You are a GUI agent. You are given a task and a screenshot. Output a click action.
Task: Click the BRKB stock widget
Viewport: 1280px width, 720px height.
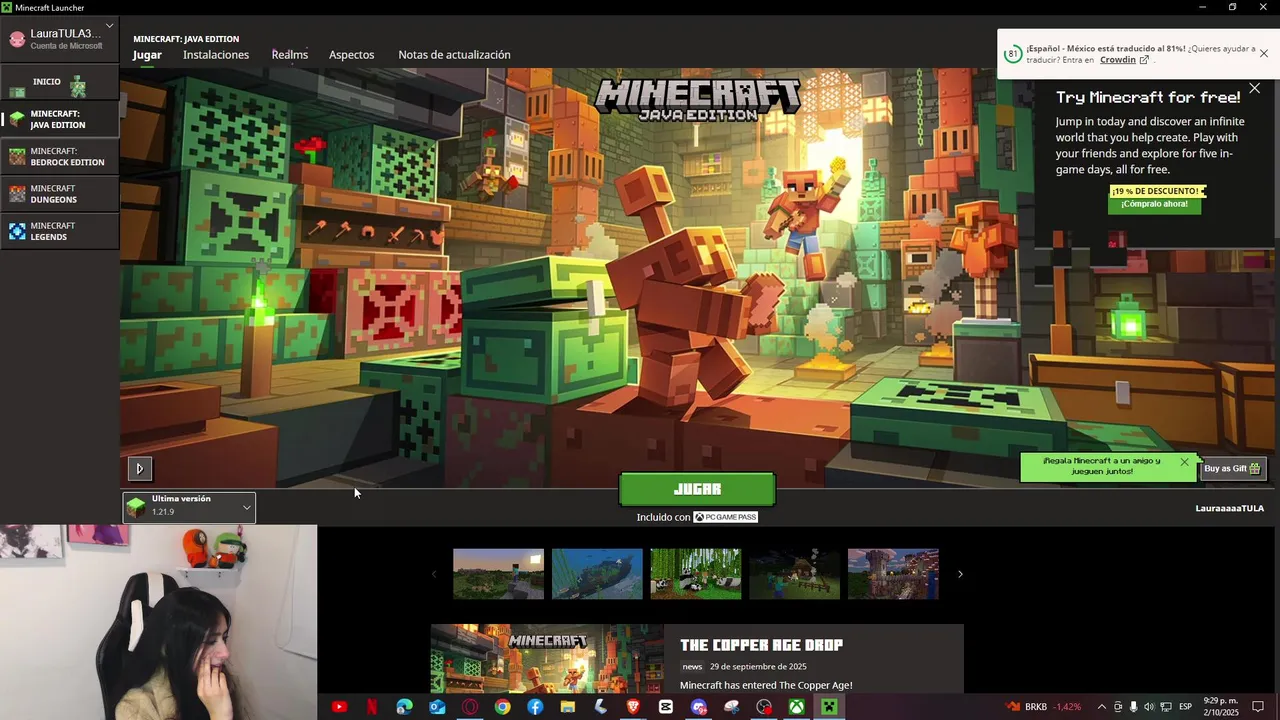(1044, 707)
